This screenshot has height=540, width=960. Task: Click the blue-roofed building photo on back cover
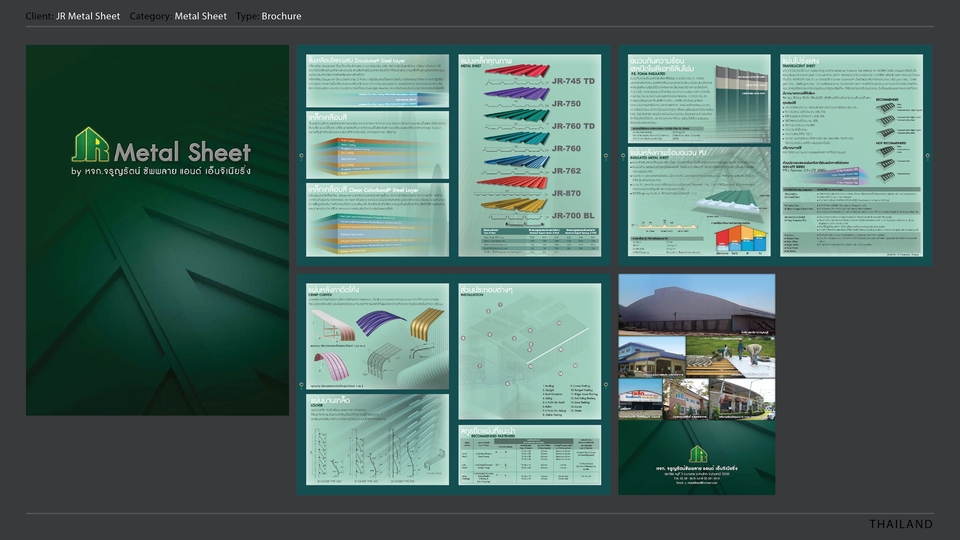coord(651,356)
